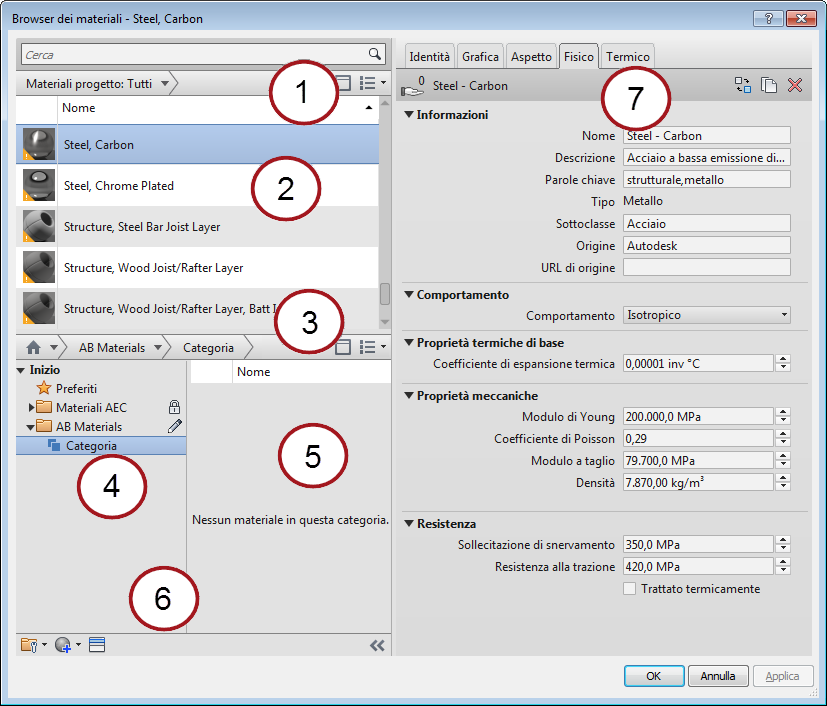Click the pencil icon beside AB Materials
Viewport: 827px width, 706px height.
click(x=175, y=426)
